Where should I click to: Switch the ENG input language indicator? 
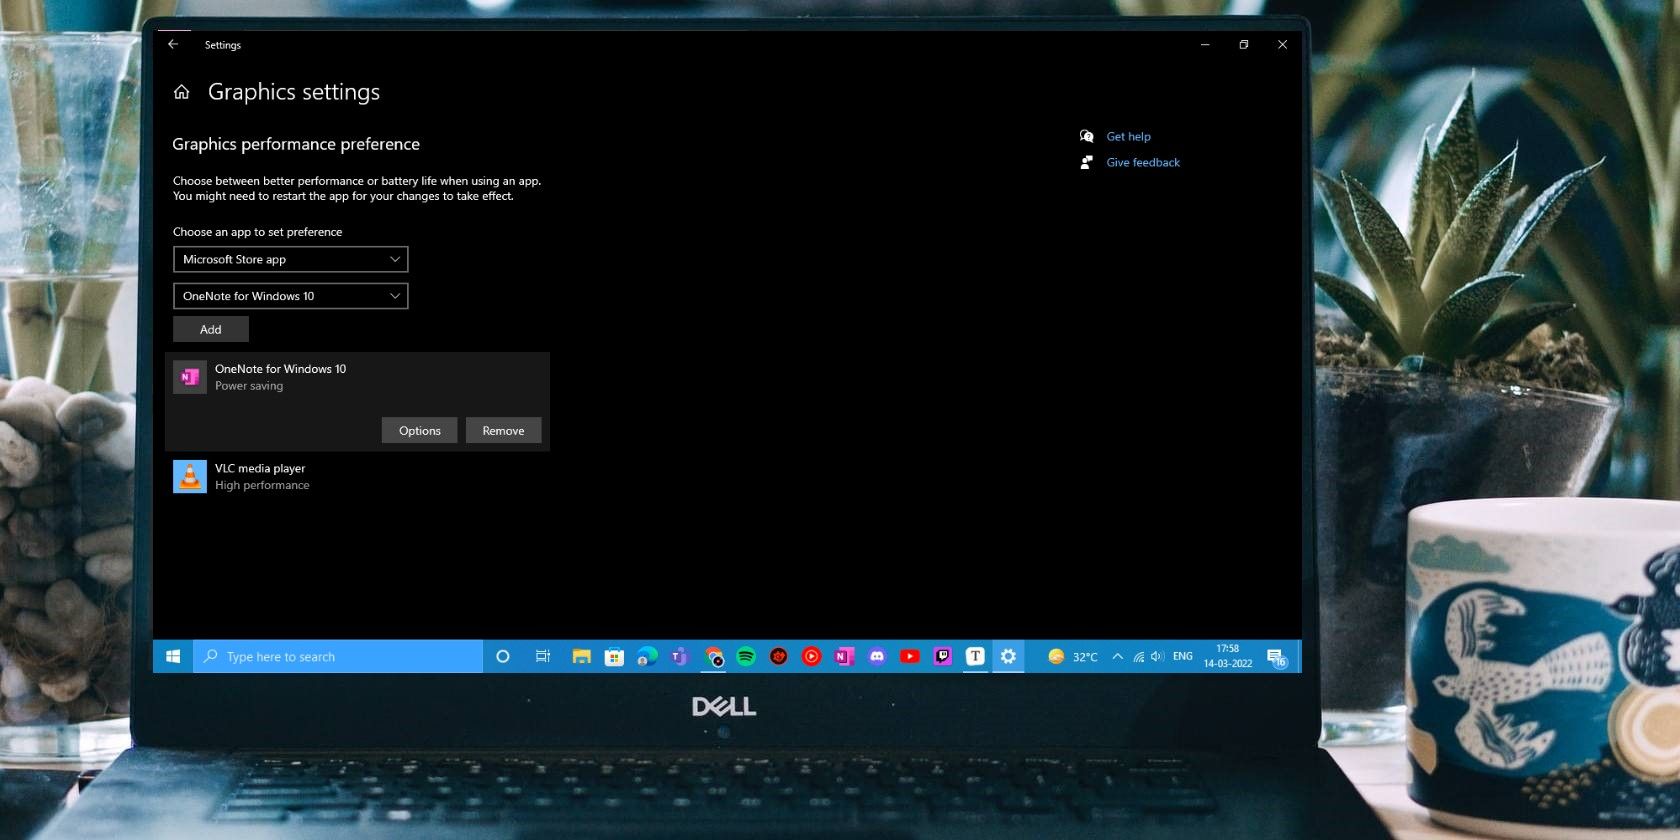click(1182, 656)
